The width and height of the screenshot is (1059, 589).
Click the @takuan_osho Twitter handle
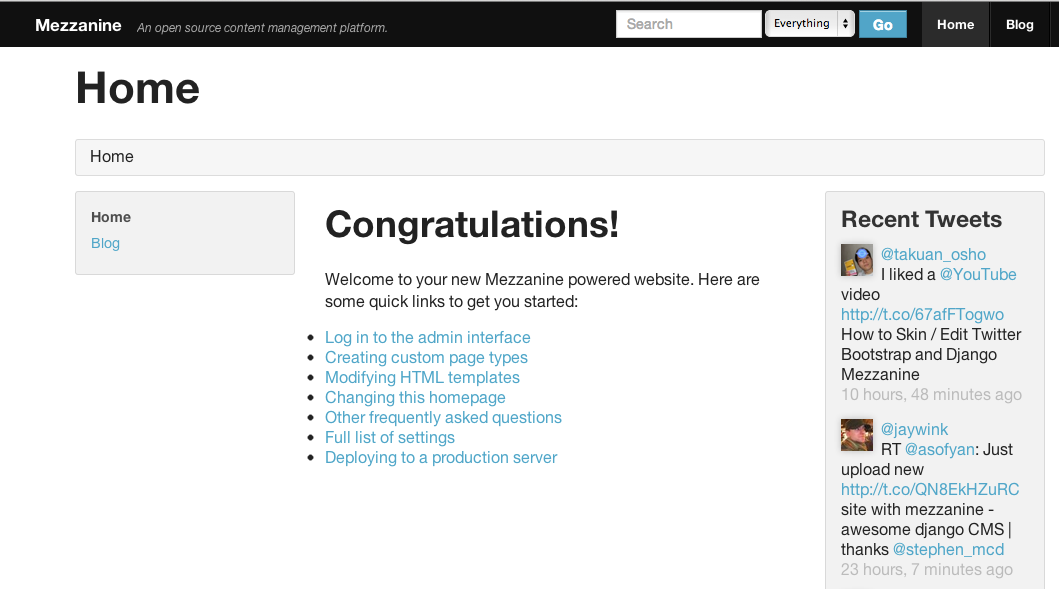[933, 255]
